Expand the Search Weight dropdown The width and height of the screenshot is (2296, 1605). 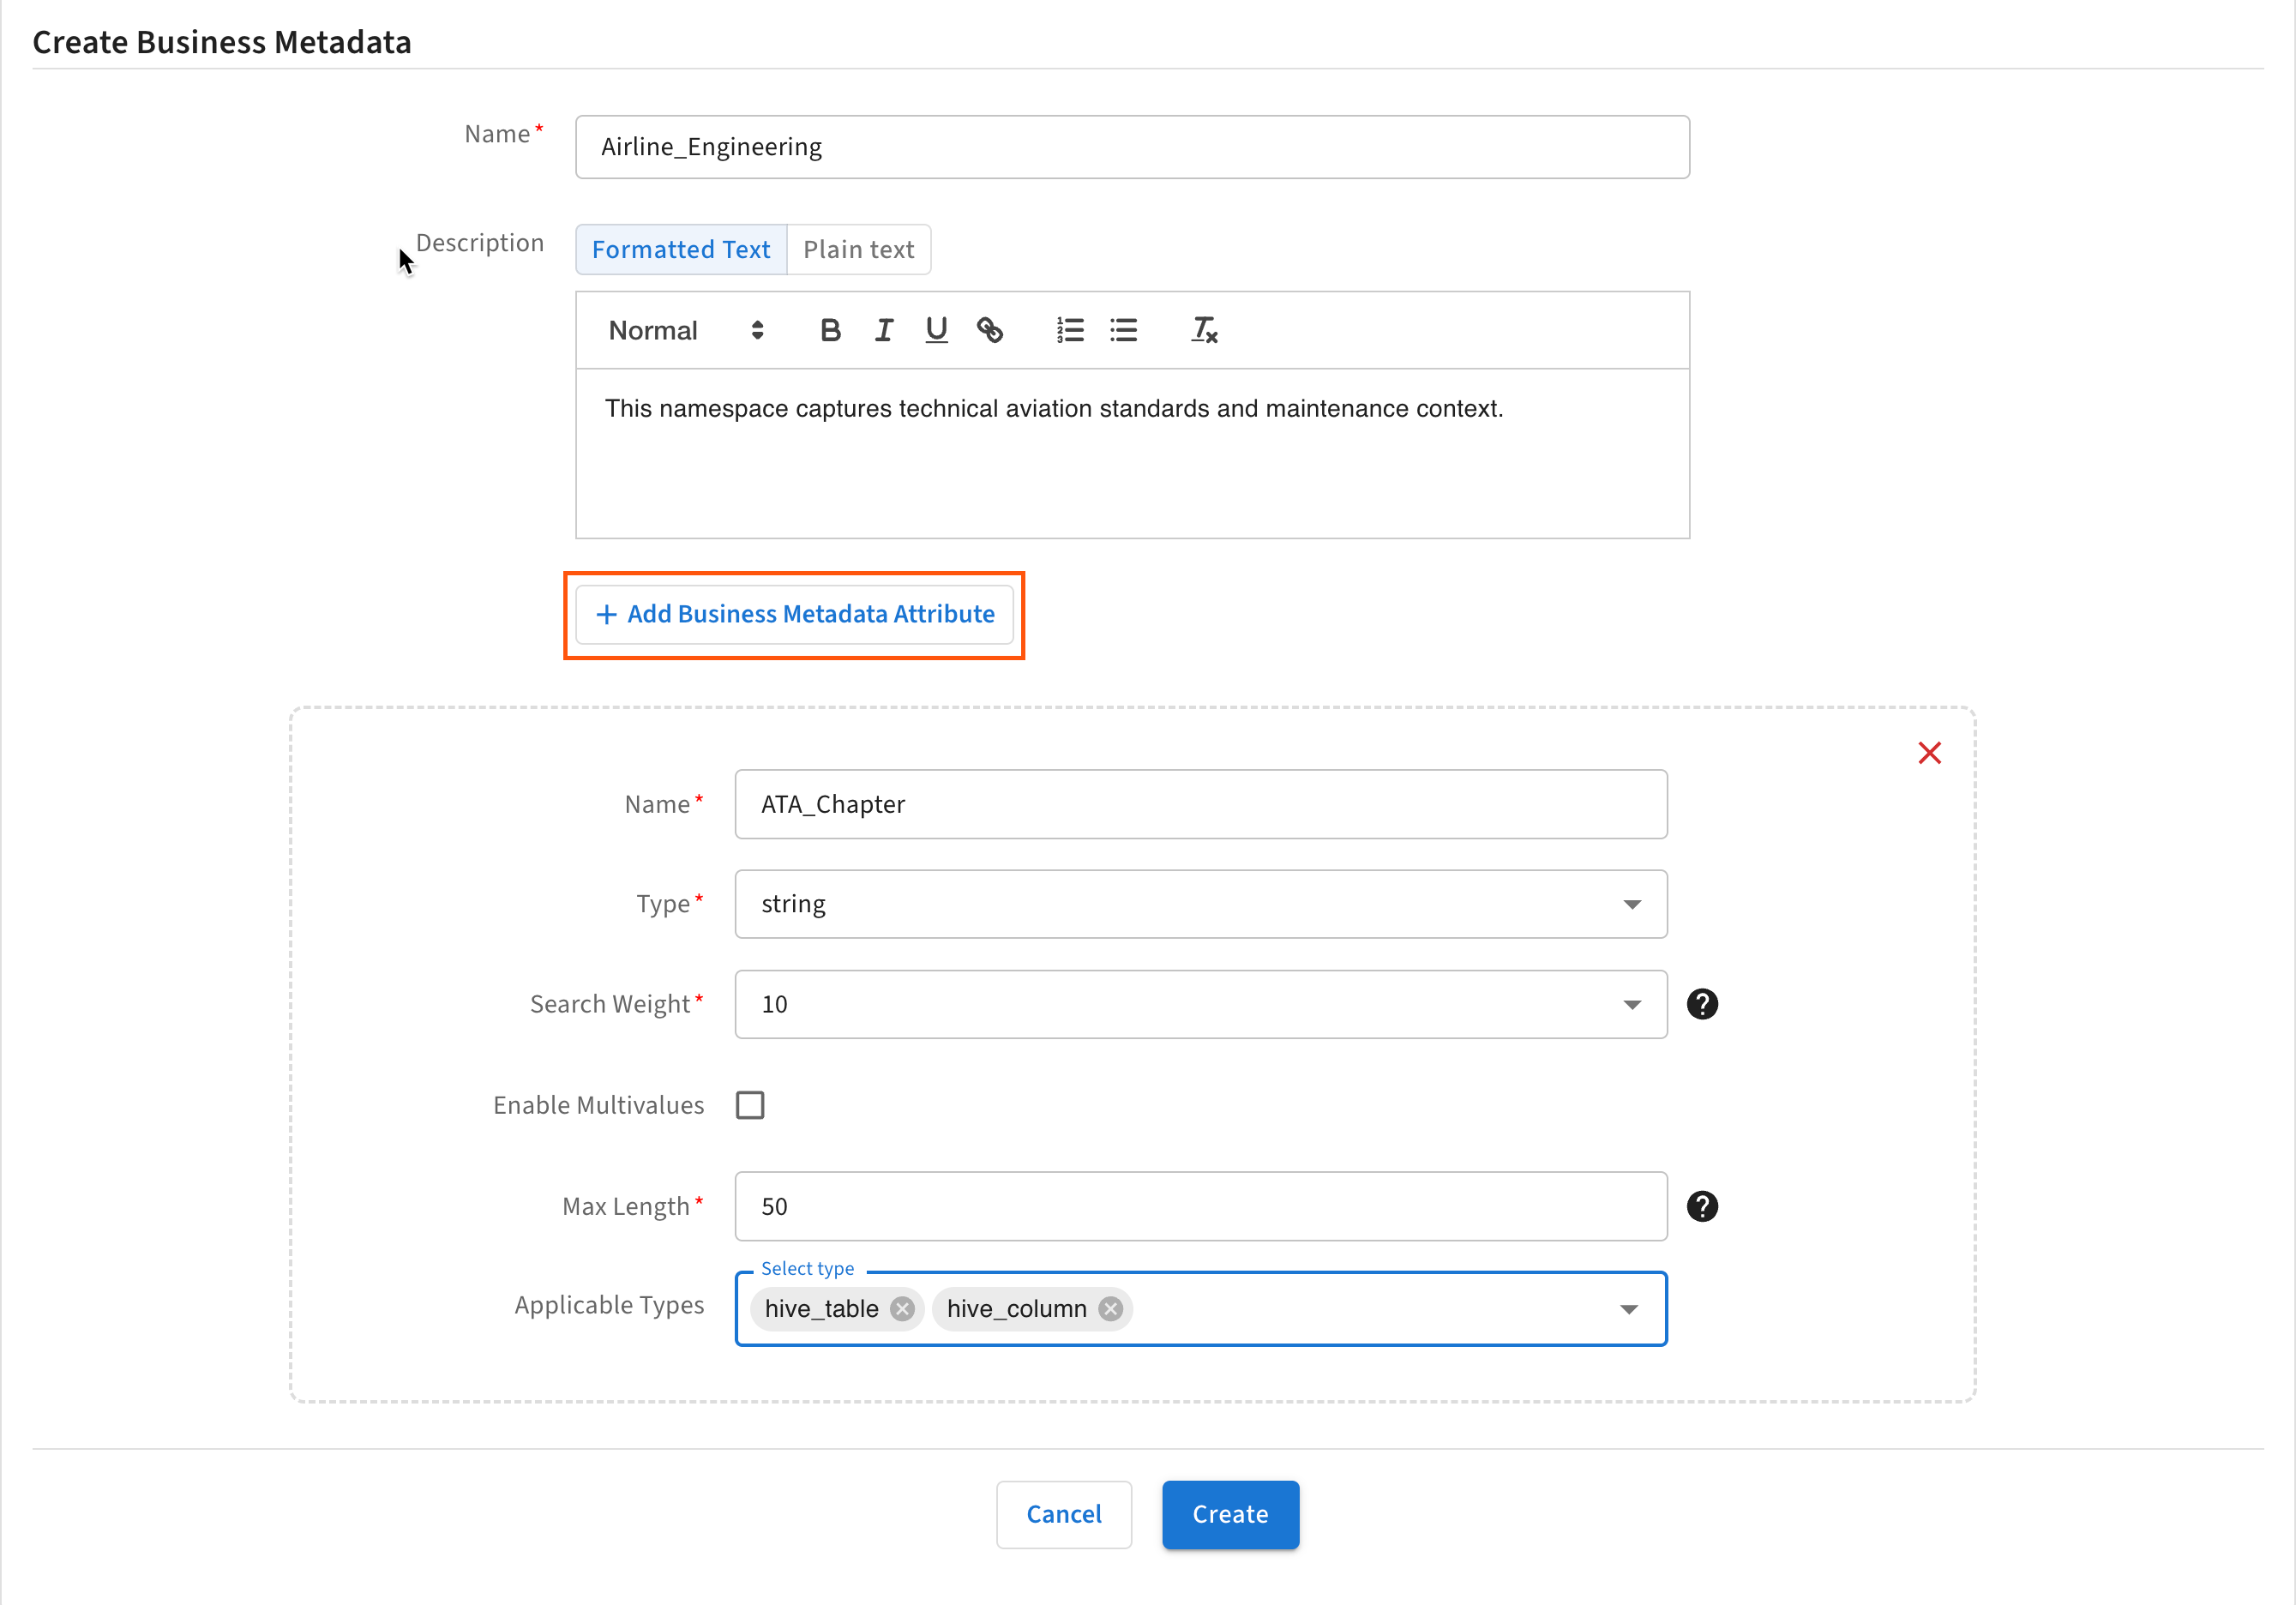[x=1200, y=1004]
